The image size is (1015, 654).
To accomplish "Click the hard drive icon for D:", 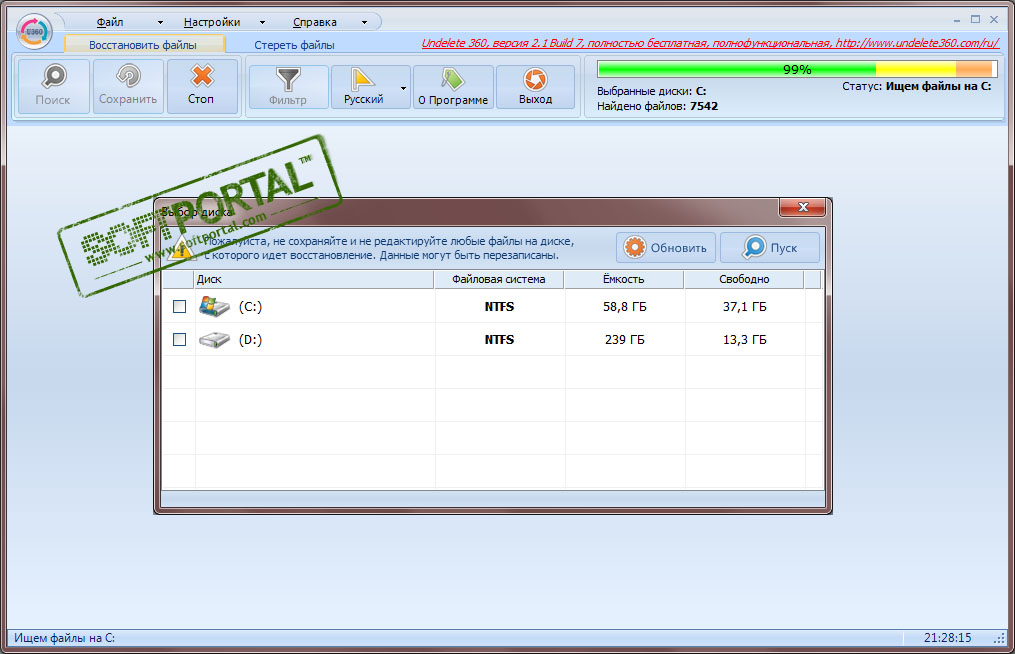I will (x=214, y=339).
